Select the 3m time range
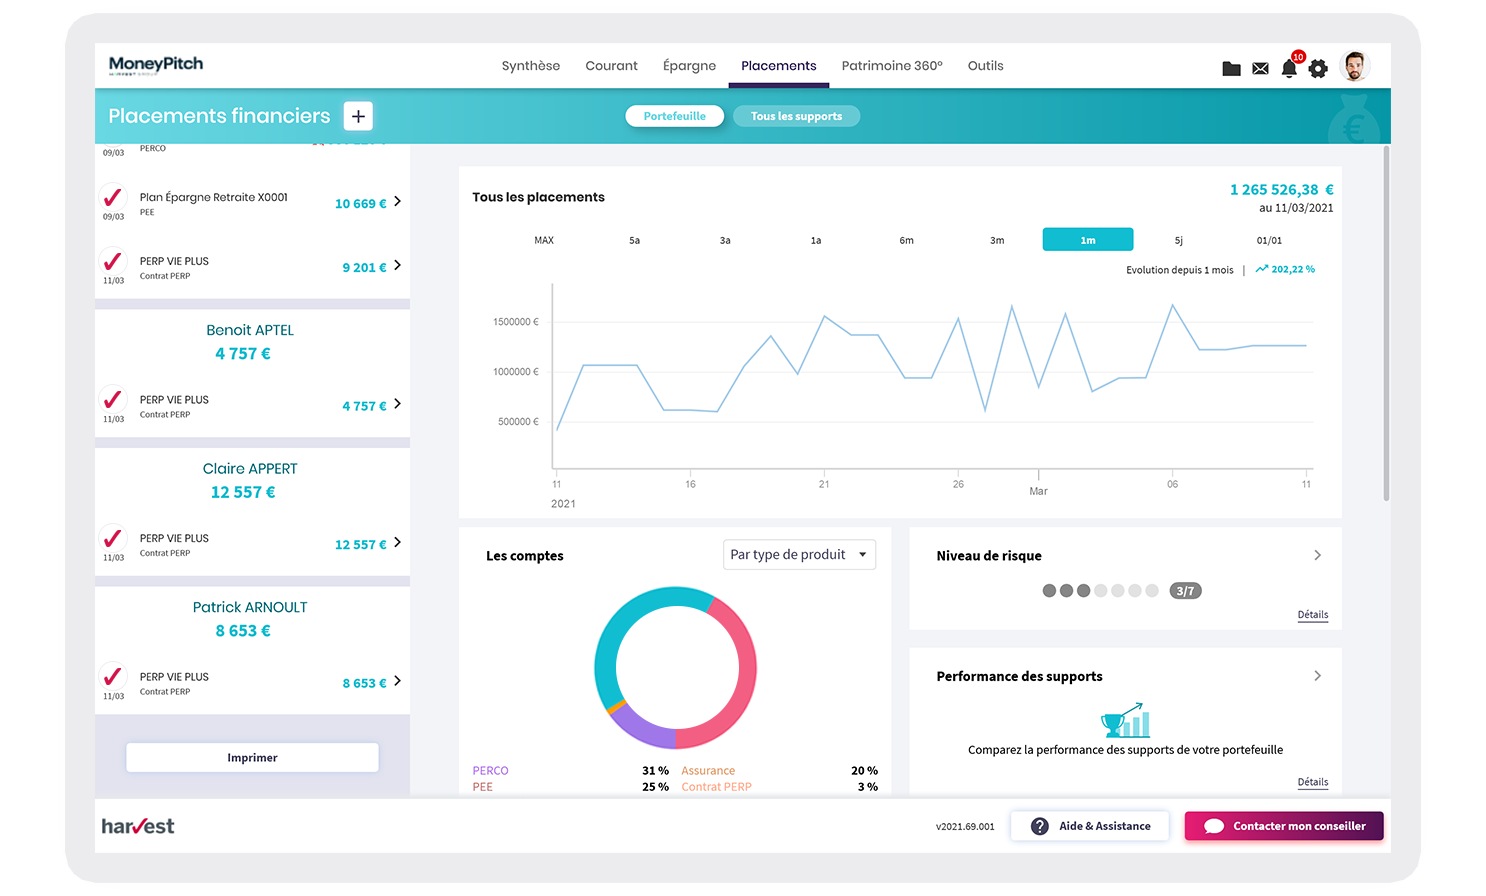 [x=997, y=240]
